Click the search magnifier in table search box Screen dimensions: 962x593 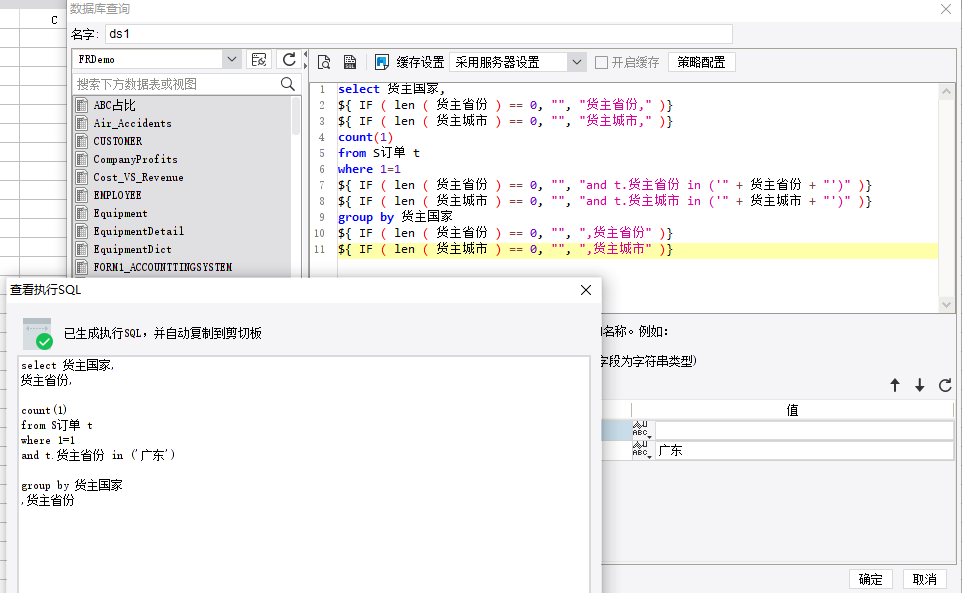tap(287, 84)
